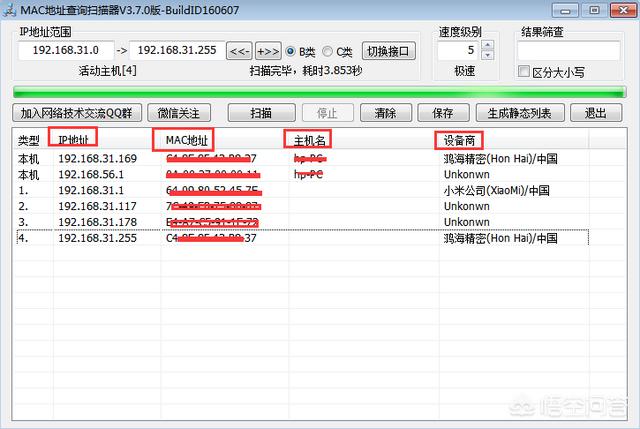The height and width of the screenshot is (429, 640).
Task: Click the 极速 speed label
Action: pyautogui.click(x=465, y=71)
